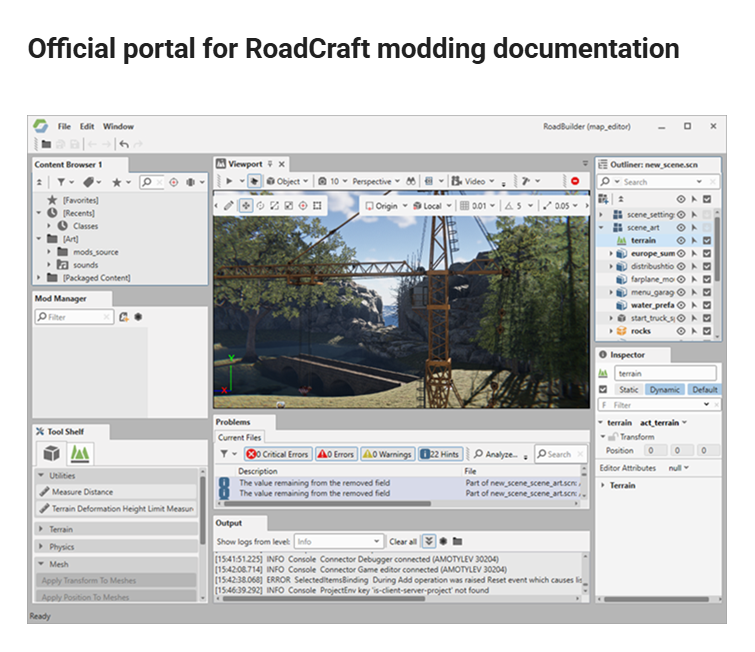Click the add mod icon in Mod Manager
755x652 pixels.
tap(124, 317)
